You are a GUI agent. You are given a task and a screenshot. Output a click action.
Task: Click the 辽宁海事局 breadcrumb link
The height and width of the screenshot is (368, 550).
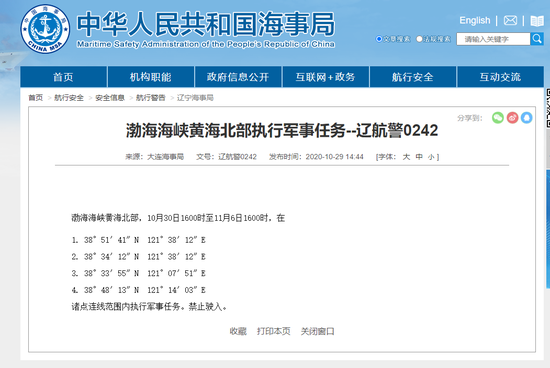pos(195,98)
